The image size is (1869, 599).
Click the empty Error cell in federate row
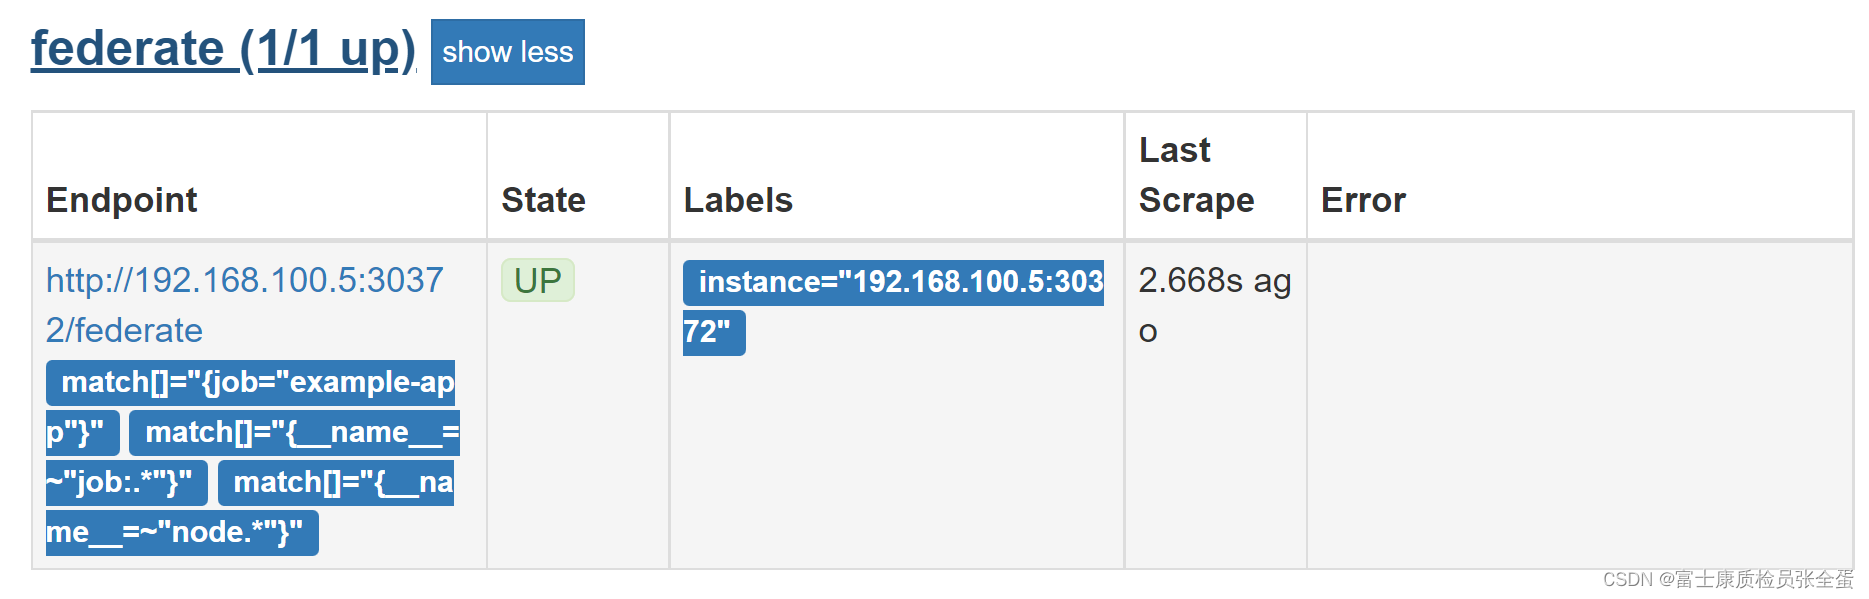pyautogui.click(x=1579, y=405)
